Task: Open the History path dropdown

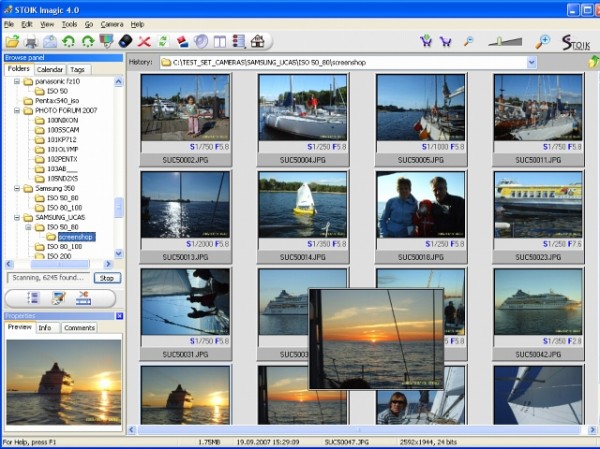Action: click(x=532, y=63)
